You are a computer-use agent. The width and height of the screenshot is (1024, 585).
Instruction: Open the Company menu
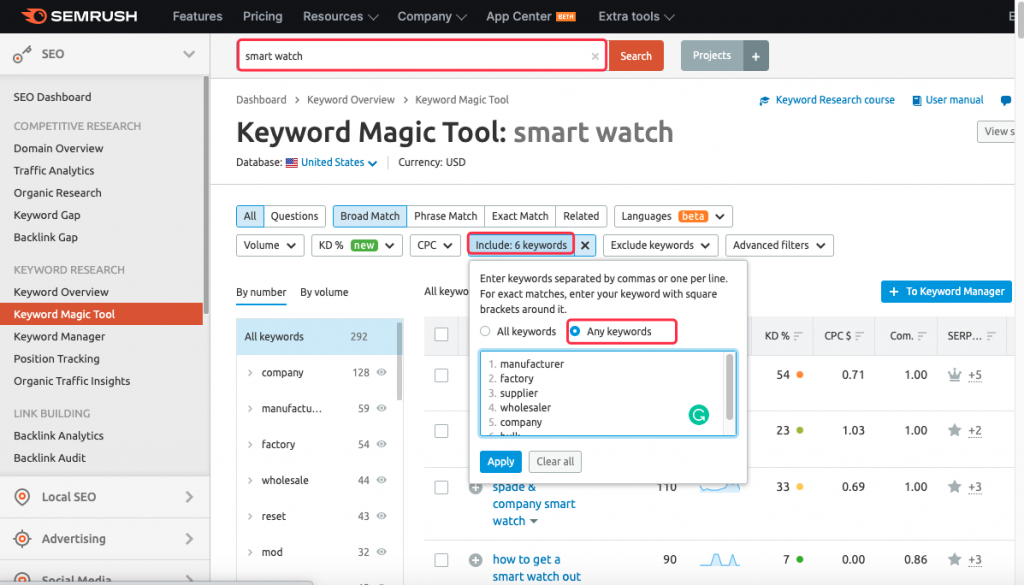(x=432, y=16)
